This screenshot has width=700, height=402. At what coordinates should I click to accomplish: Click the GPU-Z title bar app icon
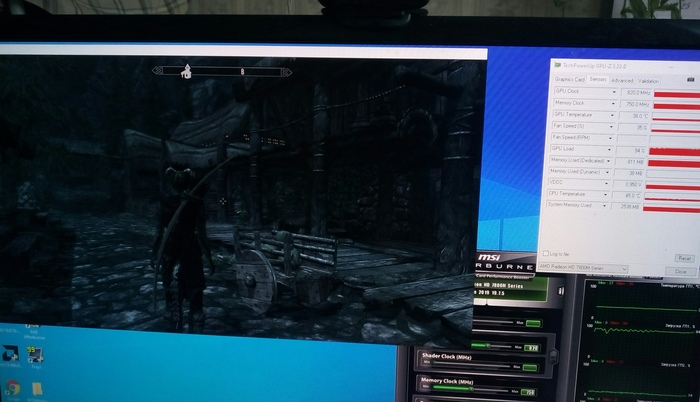tap(556, 67)
